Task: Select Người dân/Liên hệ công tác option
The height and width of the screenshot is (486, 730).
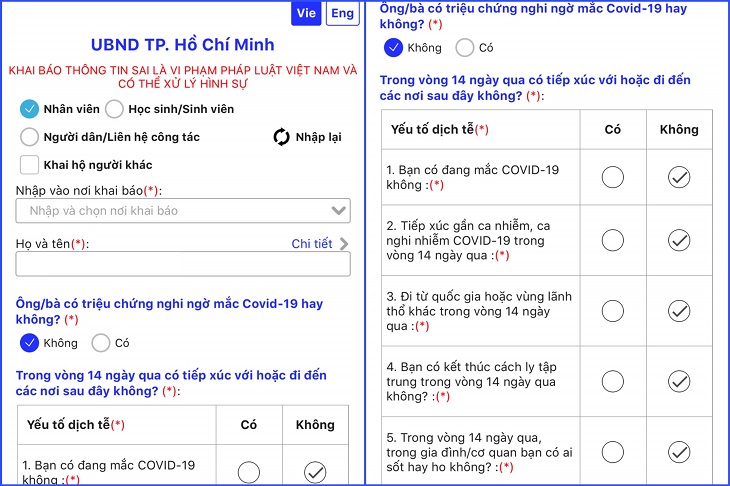Action: [29, 137]
